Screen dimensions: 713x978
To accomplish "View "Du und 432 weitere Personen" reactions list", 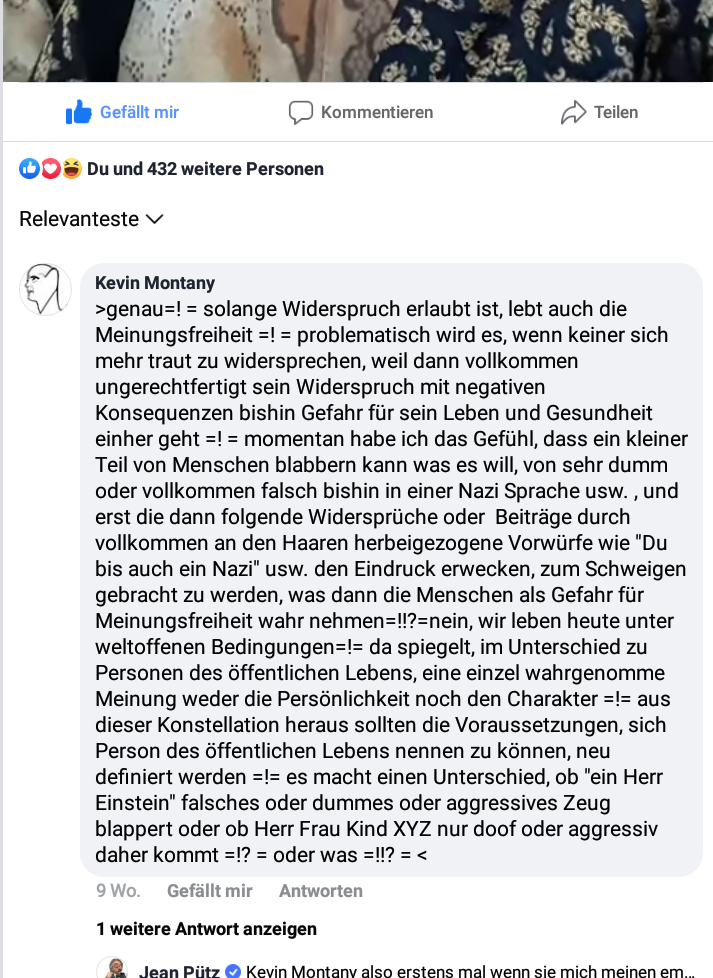I will coord(205,169).
